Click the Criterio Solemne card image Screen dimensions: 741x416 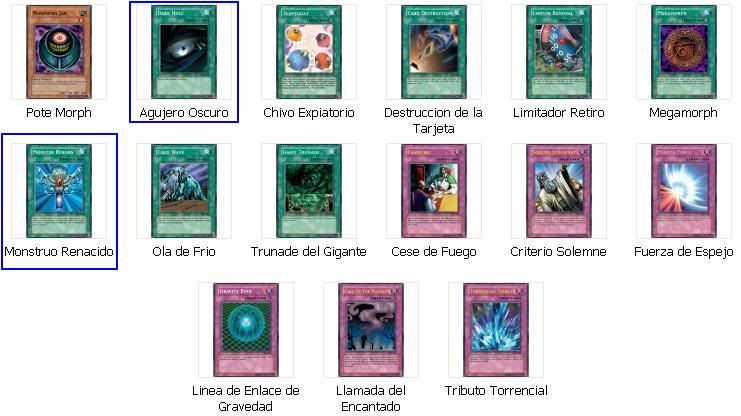pos(559,191)
